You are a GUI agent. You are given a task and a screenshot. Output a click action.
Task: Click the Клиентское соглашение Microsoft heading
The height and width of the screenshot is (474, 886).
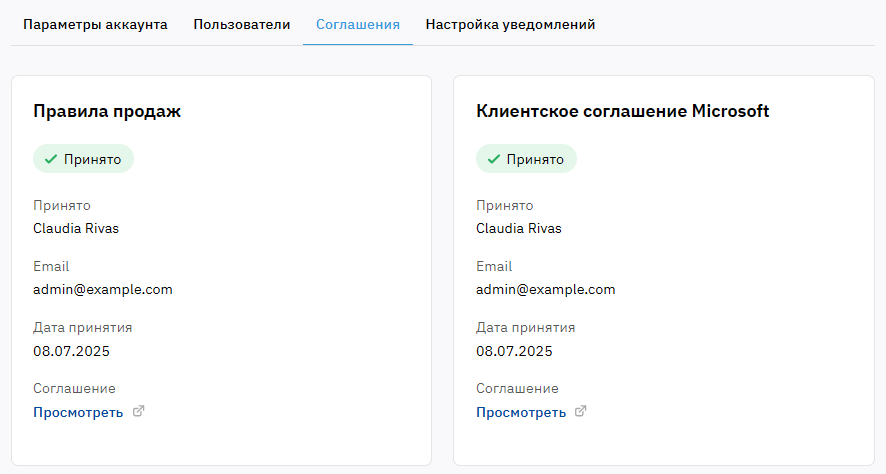click(623, 111)
